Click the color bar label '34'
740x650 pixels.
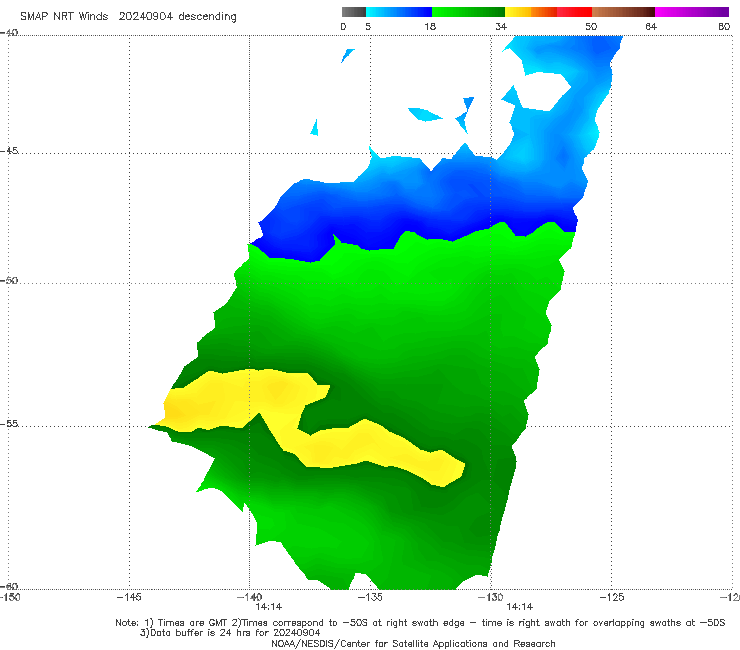[x=501, y=26]
